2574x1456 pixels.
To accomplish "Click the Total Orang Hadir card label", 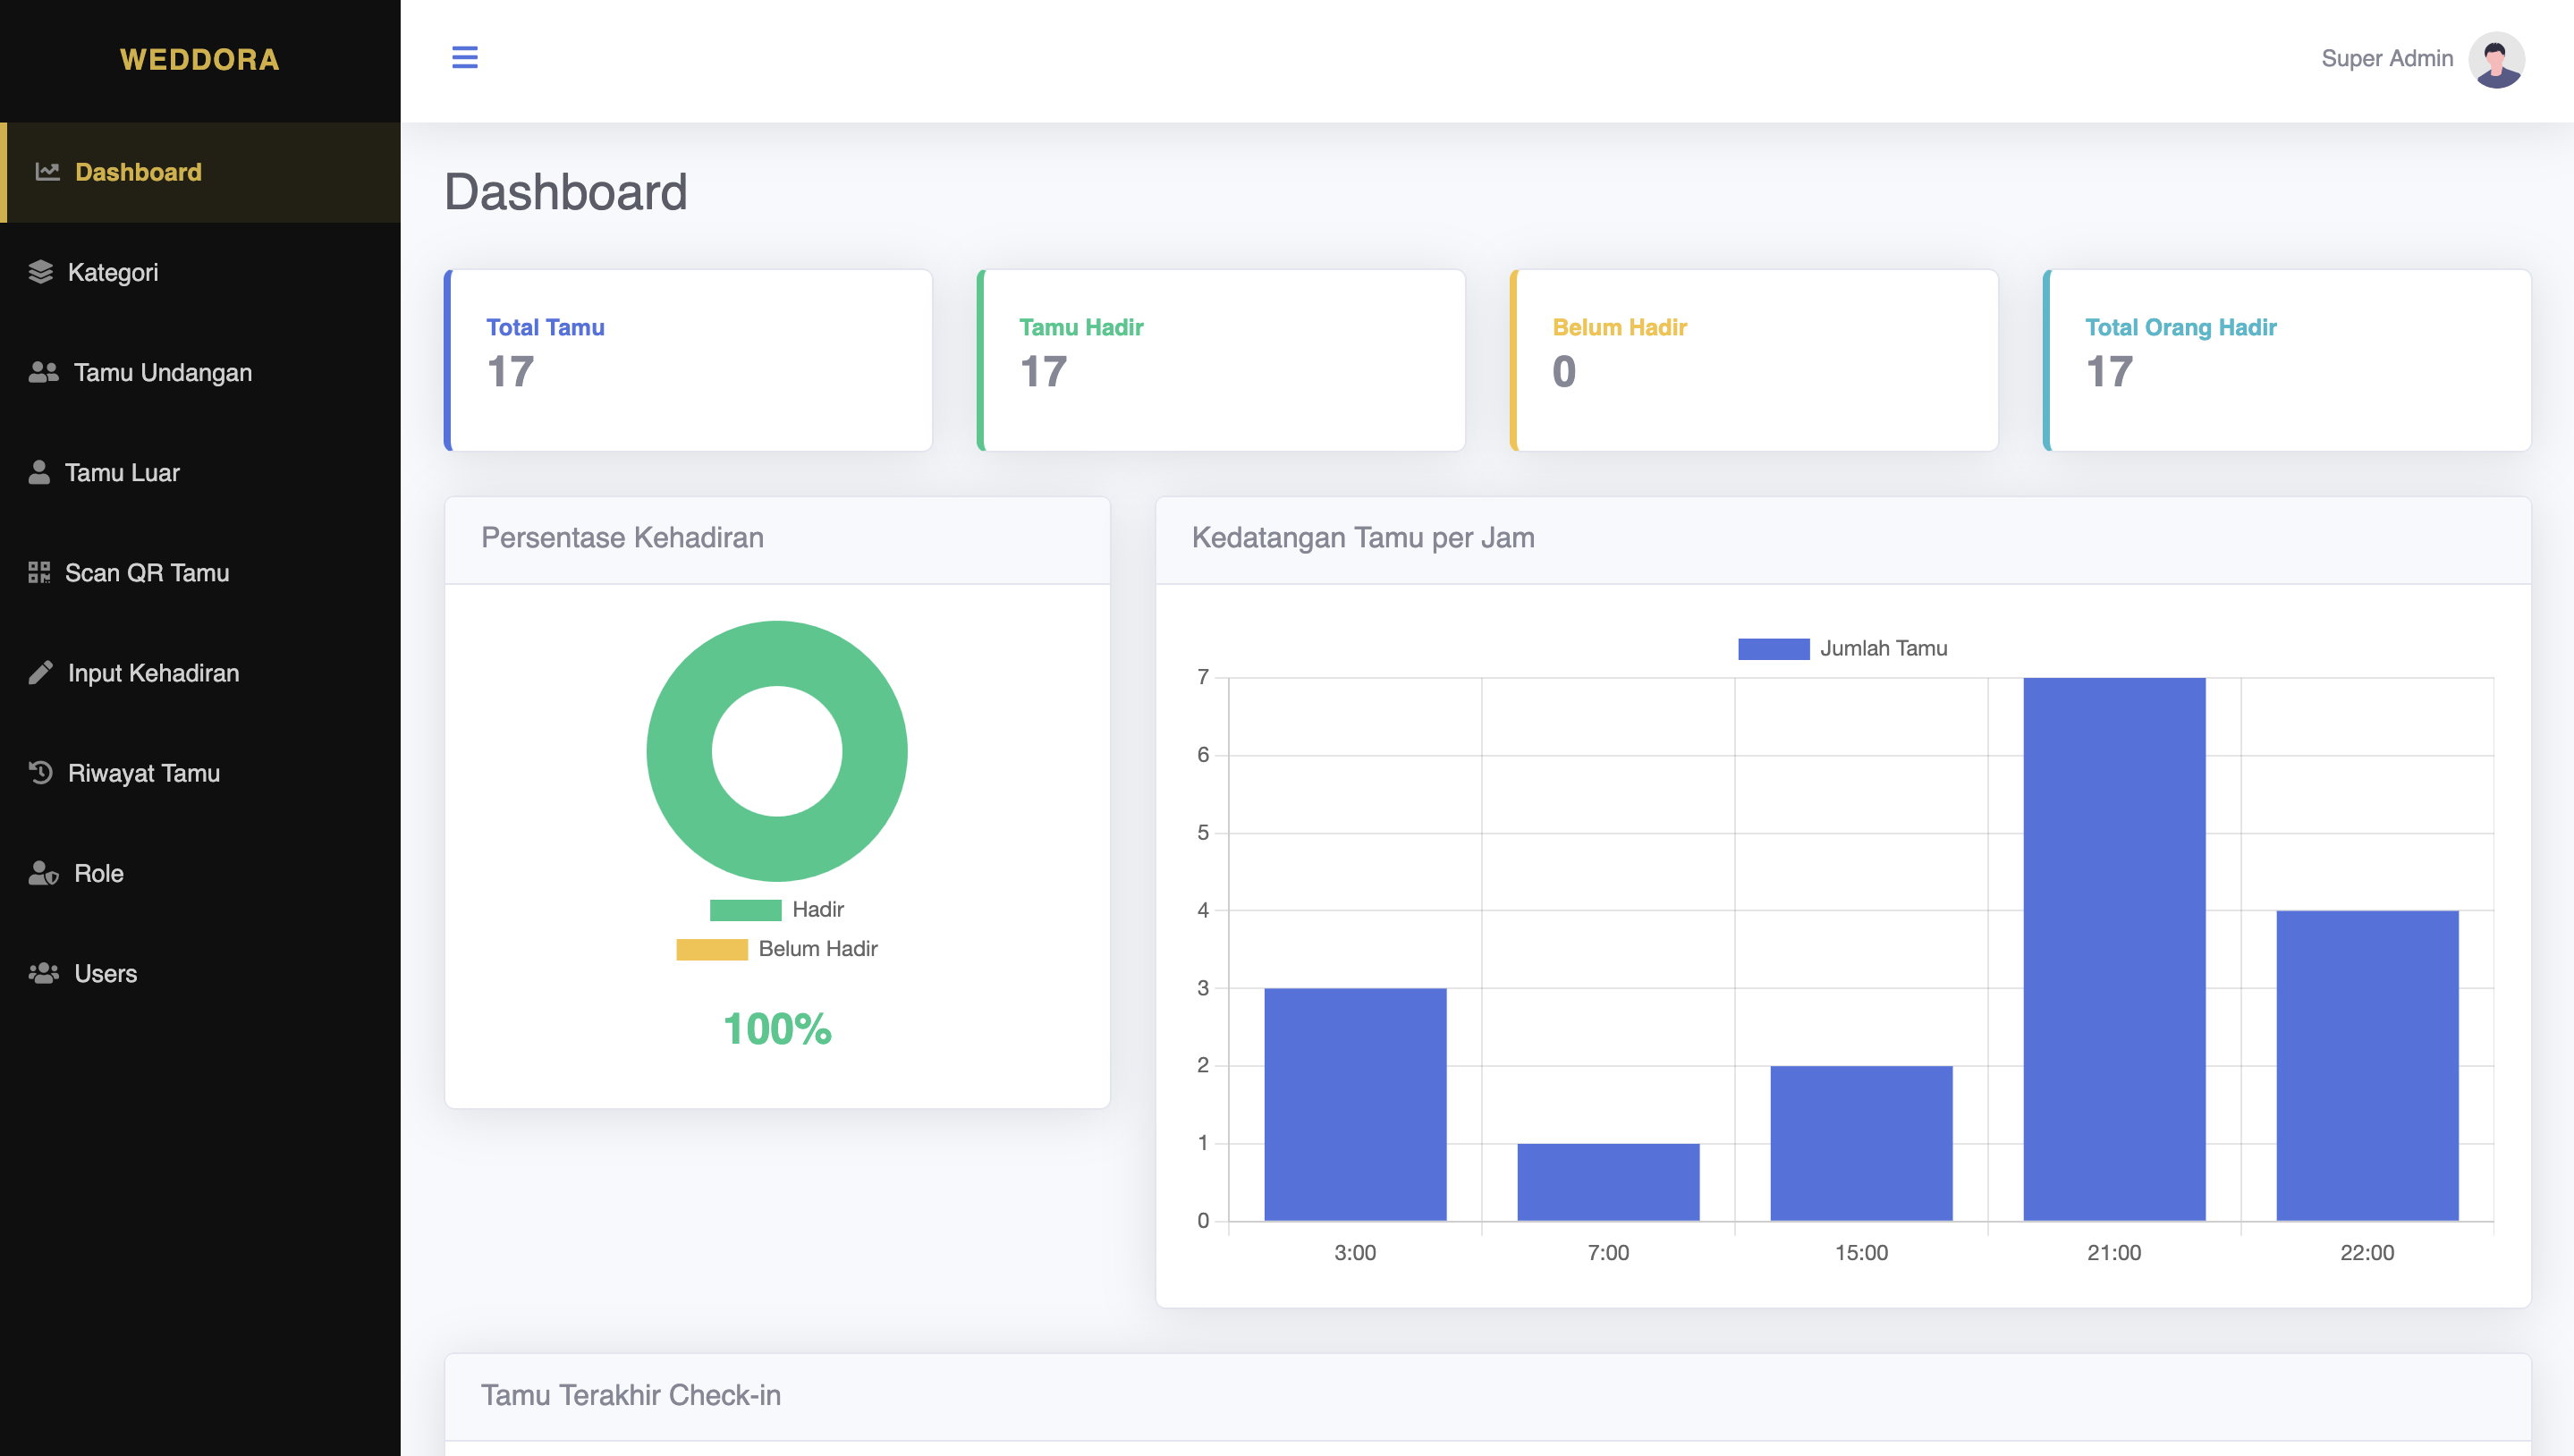I will (2180, 327).
